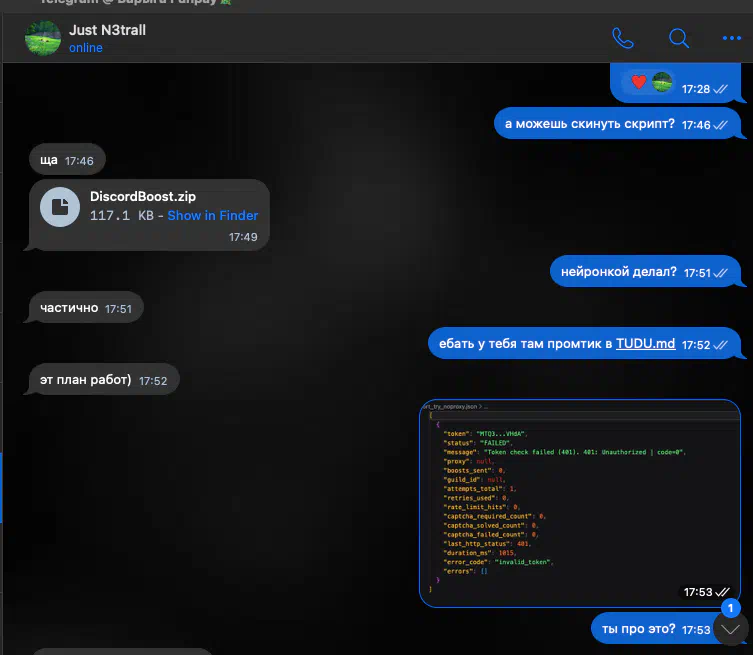Select the "а можешь скинуть скрипт?" message
The width and height of the screenshot is (753, 655).
tap(590, 125)
